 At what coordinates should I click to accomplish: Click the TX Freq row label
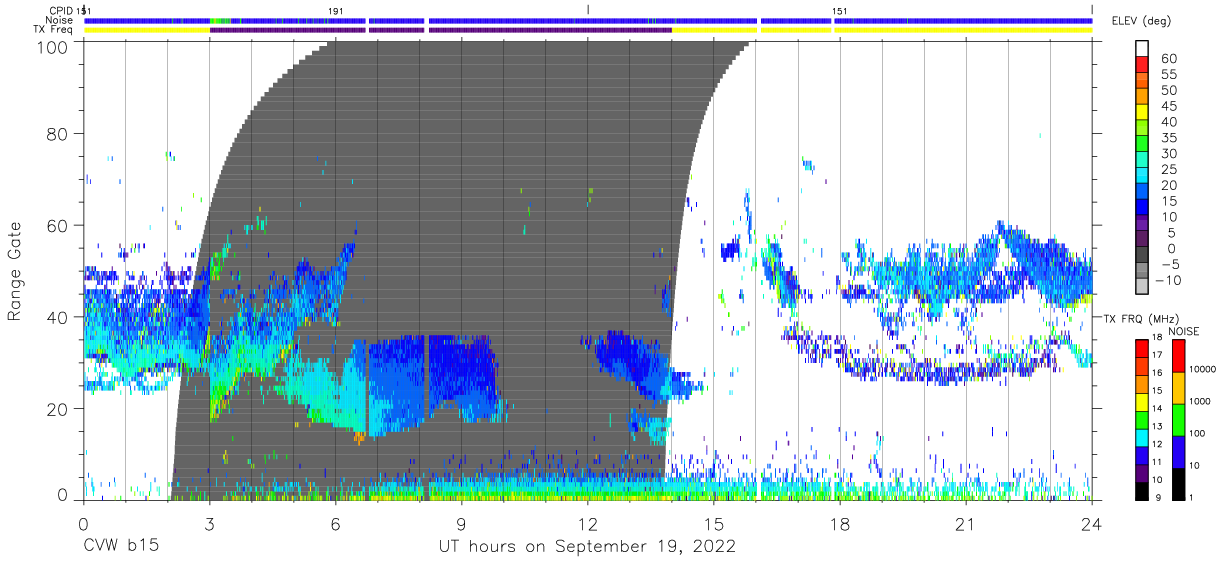[x=52, y=30]
